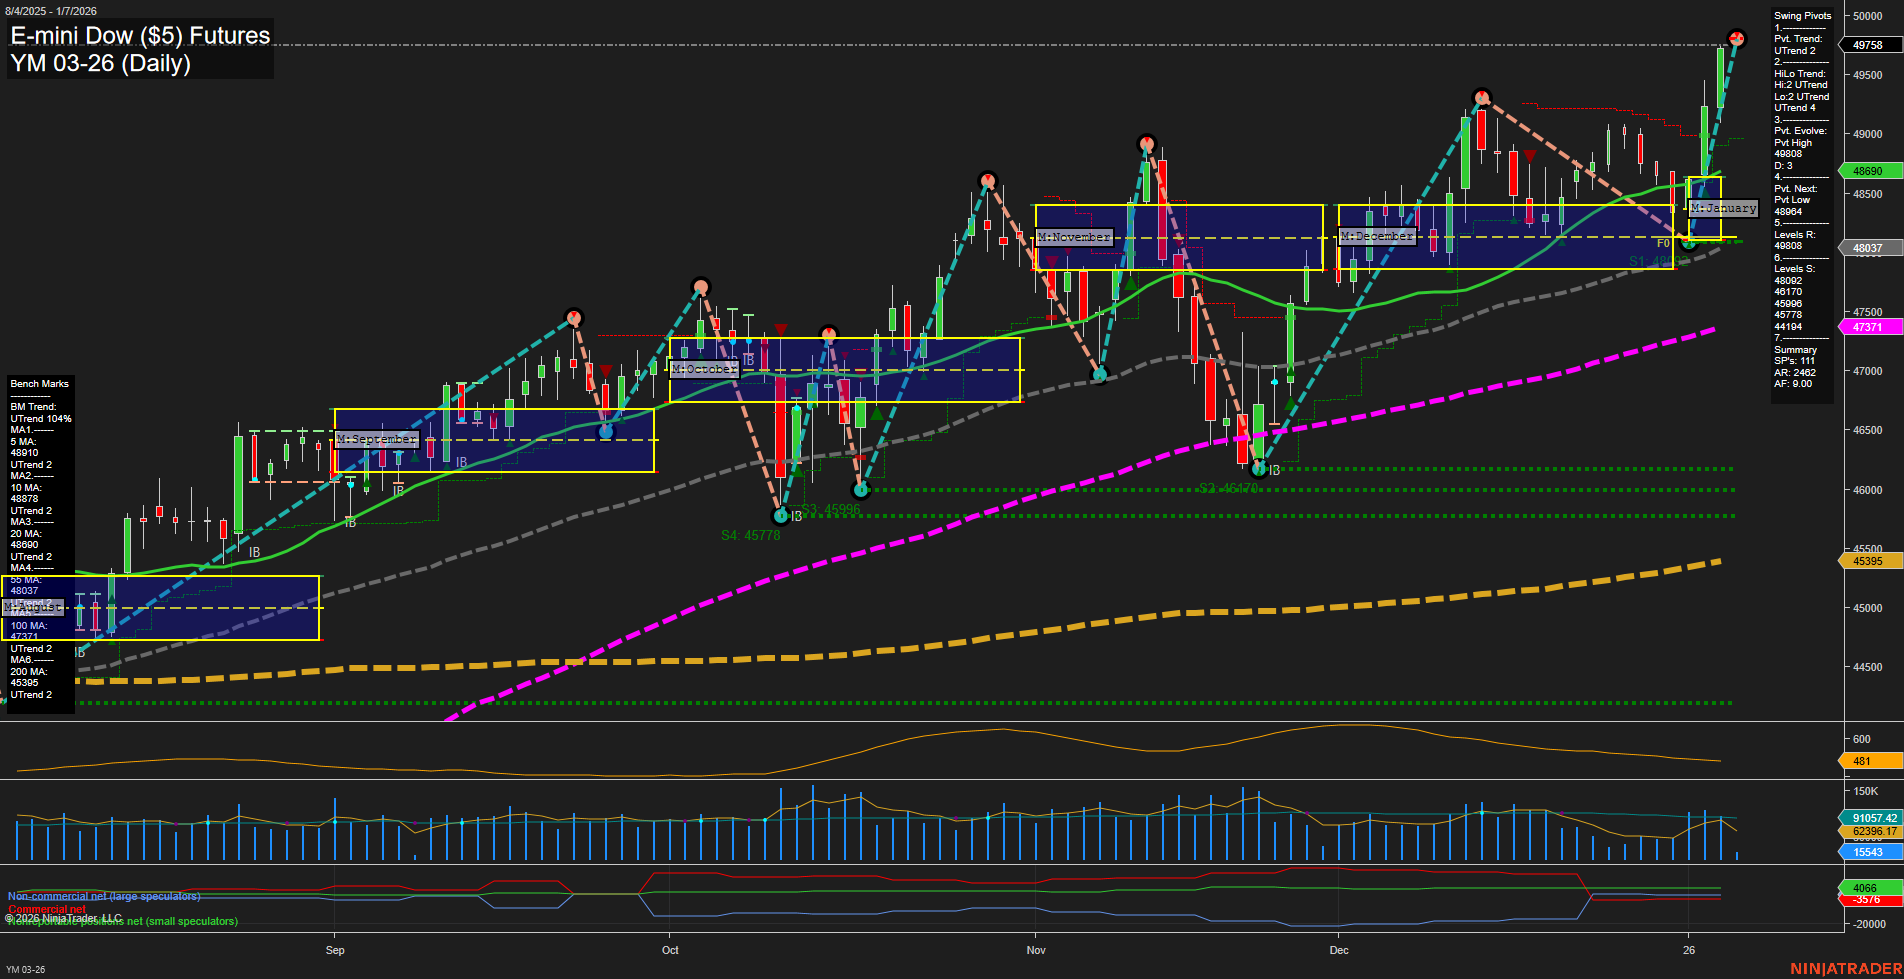1904x979 pixels.
Task: Click the magenta 47371 price marker
Action: coord(1869,327)
